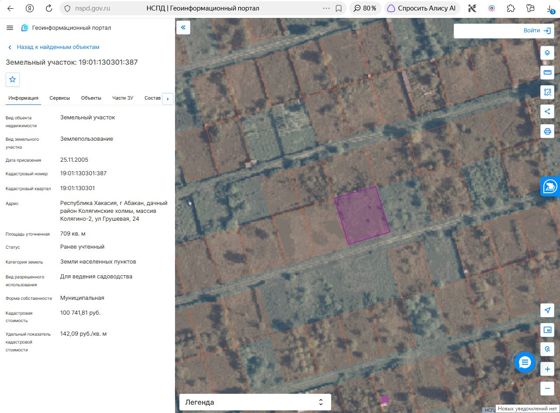Click the Новых уведомлений нет notification

527,408
